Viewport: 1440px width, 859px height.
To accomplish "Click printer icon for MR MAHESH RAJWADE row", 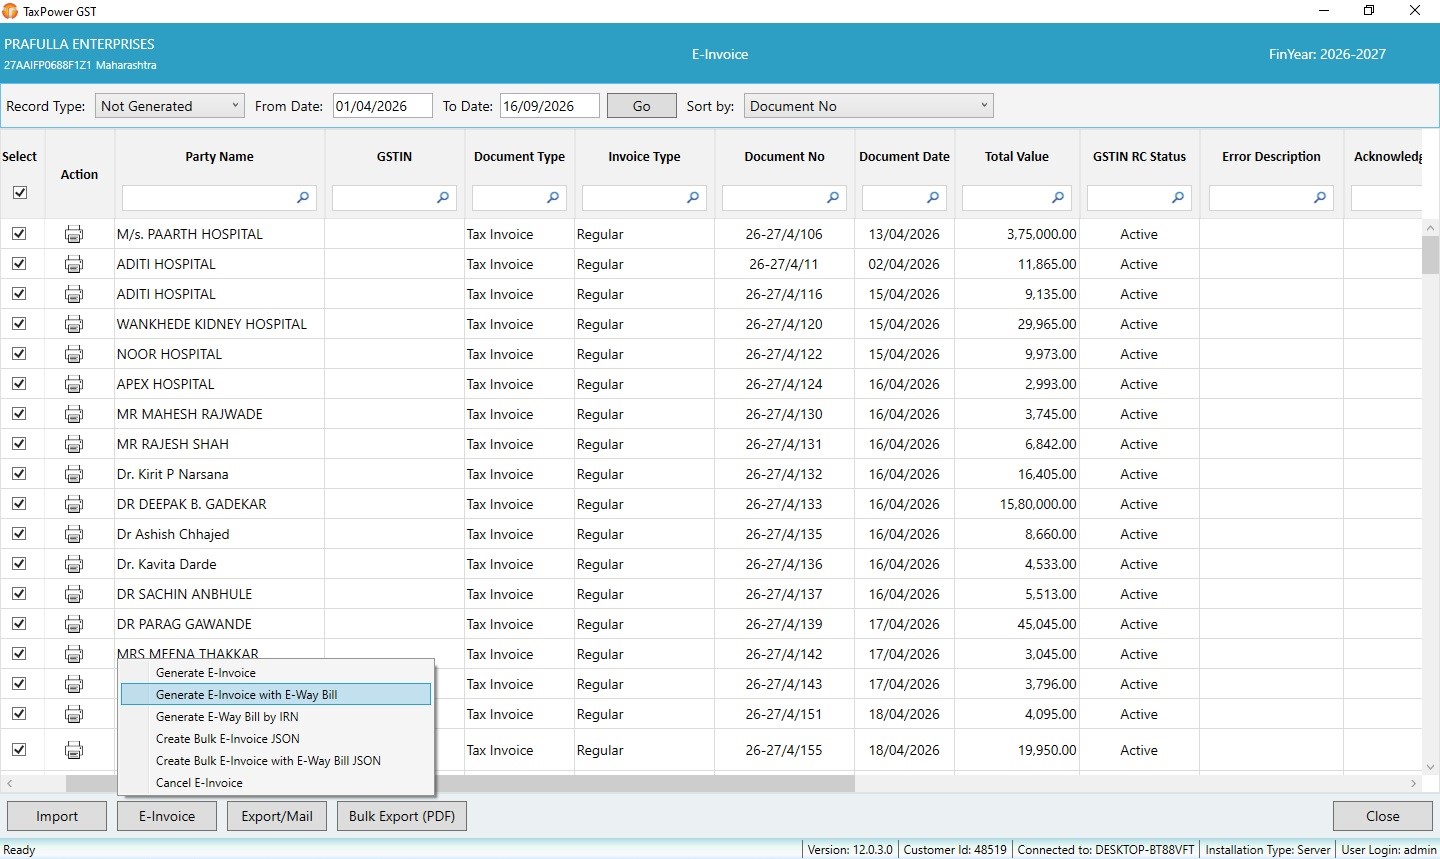I will point(74,414).
